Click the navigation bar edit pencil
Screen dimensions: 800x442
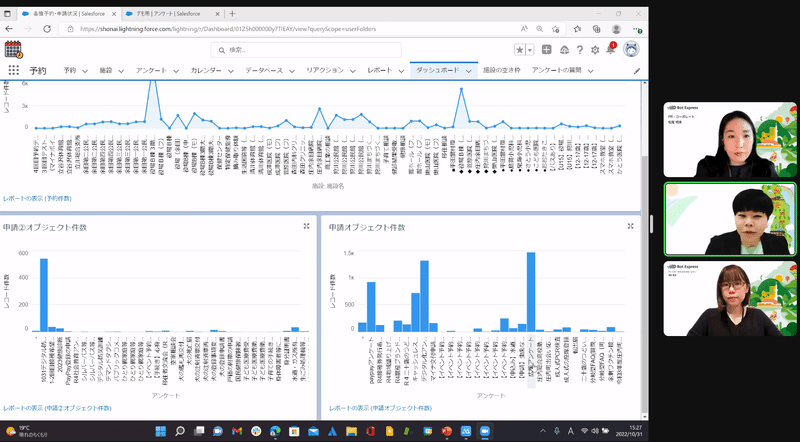coord(637,71)
